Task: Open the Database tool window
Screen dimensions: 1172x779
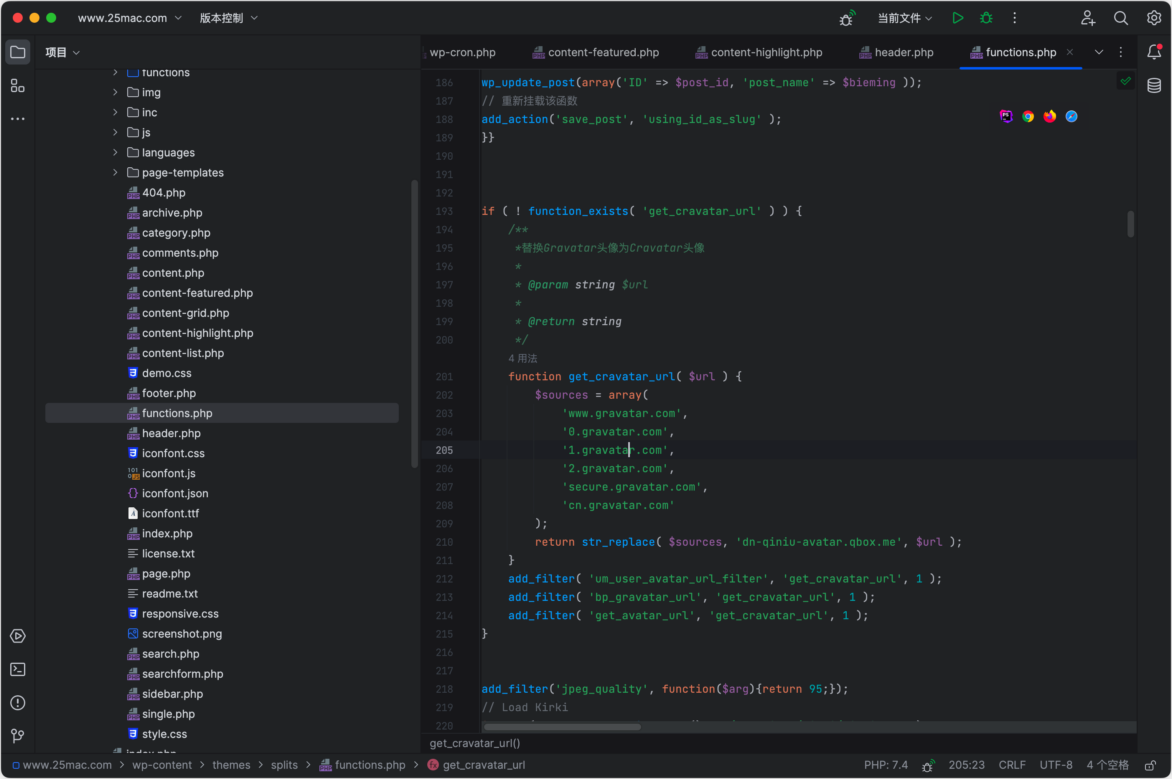Action: [x=1154, y=85]
